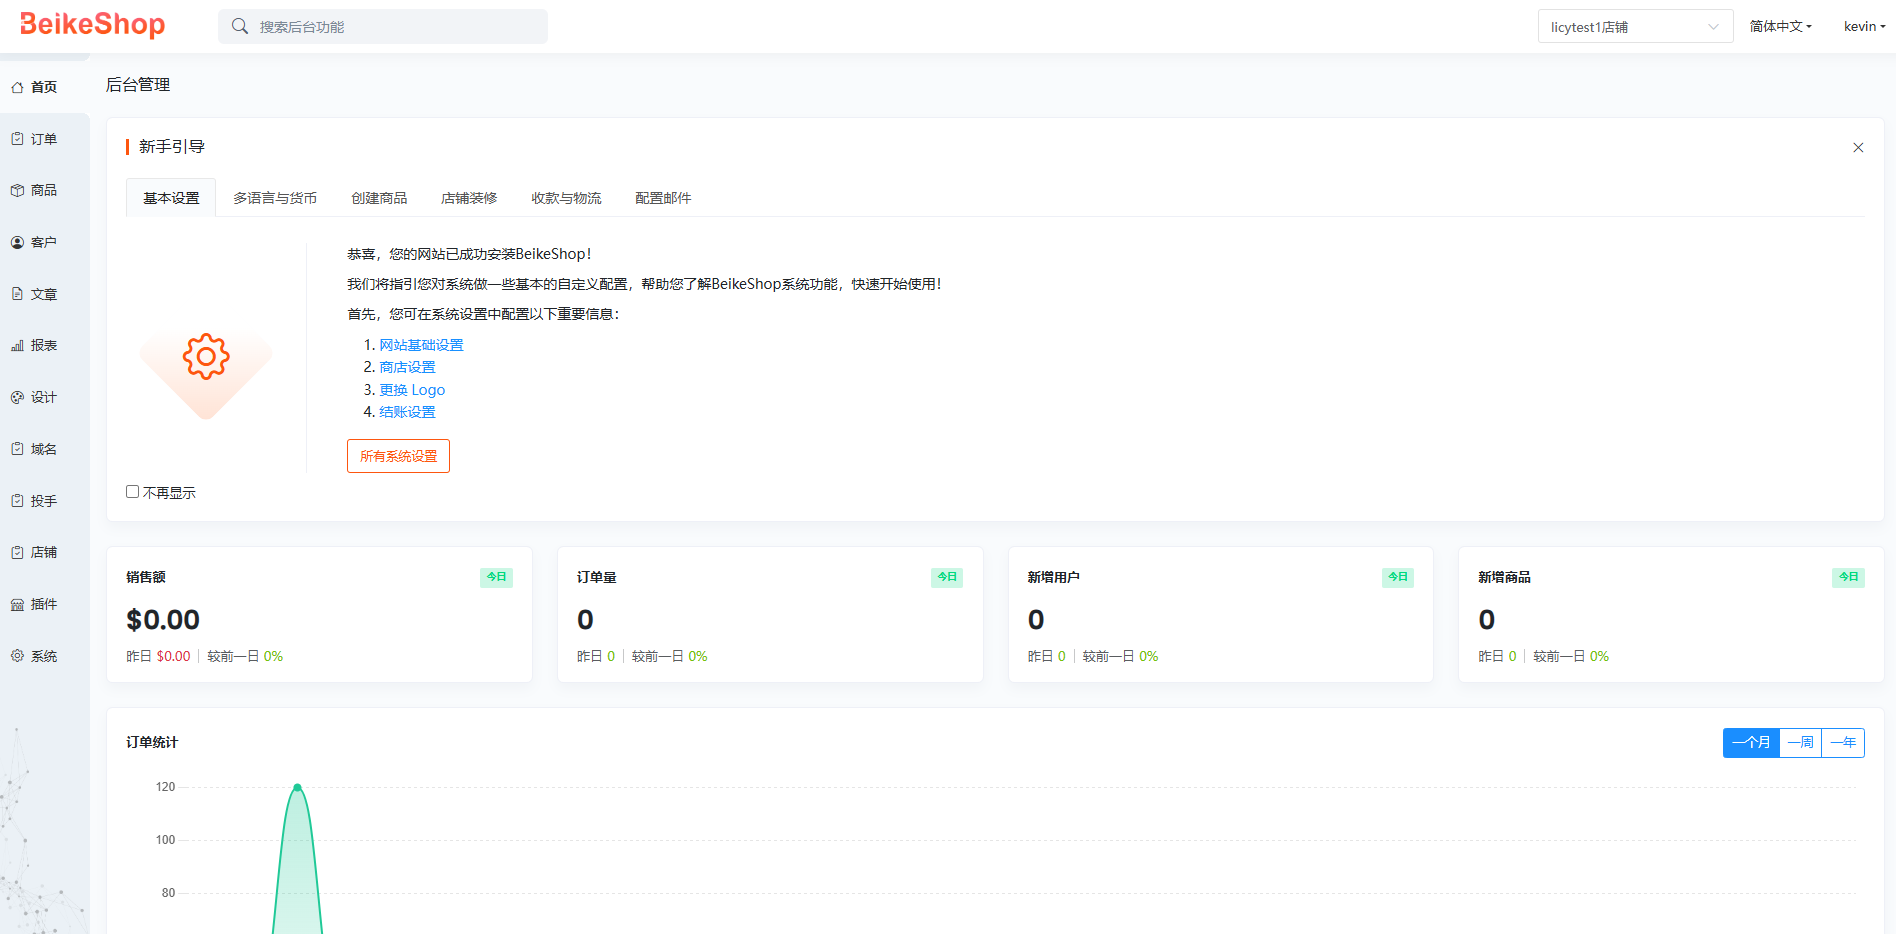Viewport: 1896px width, 934px height.
Task: Open 文章 in the sidebar
Action: click(44, 294)
